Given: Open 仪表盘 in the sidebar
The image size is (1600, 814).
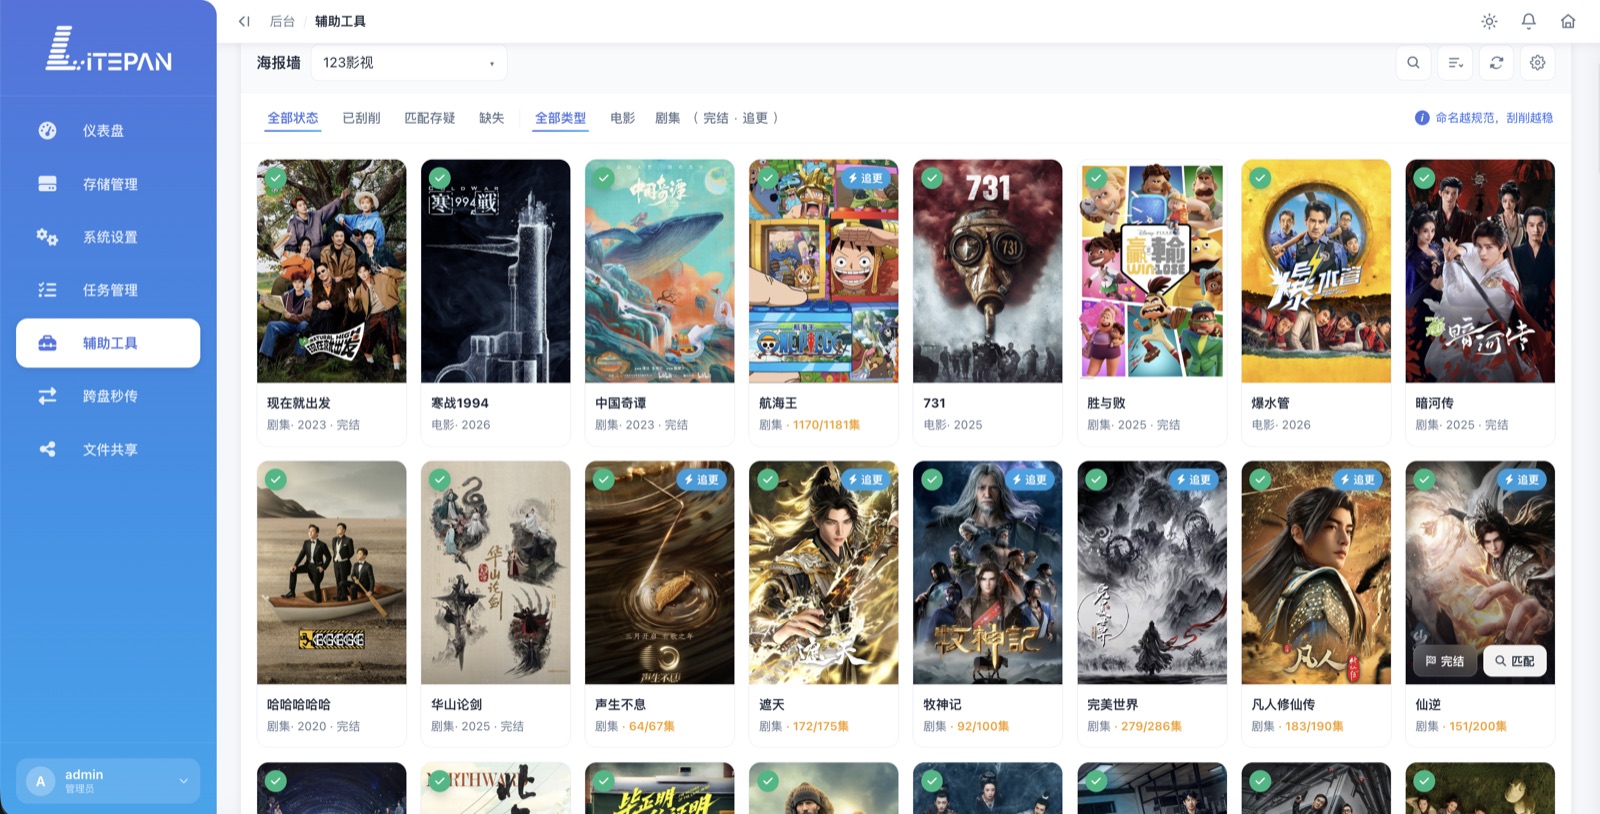Looking at the screenshot, I should click(108, 130).
